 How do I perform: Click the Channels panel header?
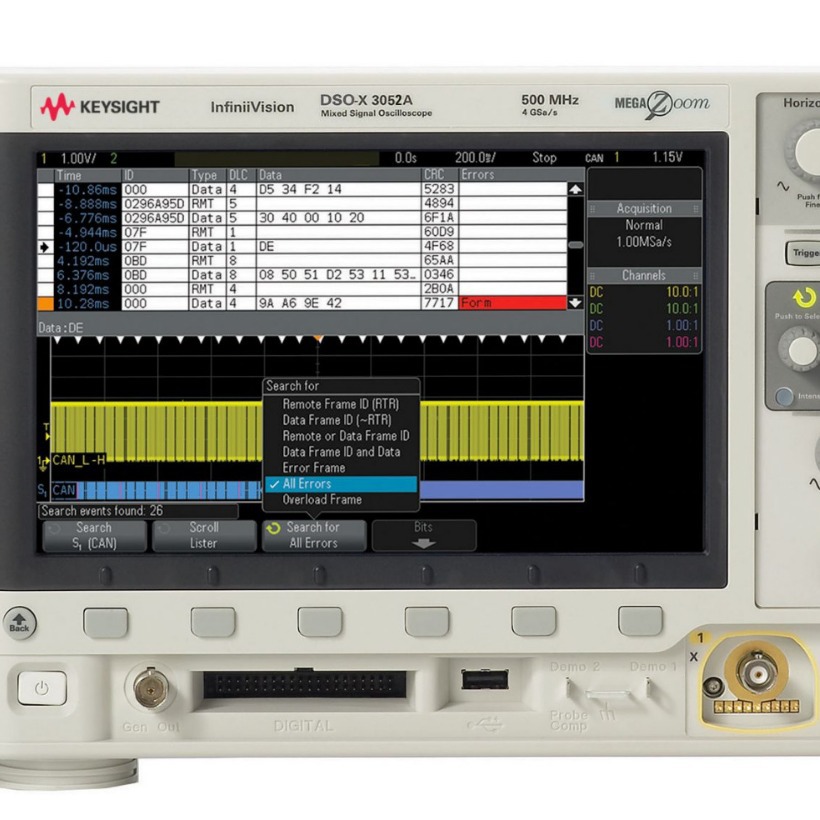tap(644, 276)
